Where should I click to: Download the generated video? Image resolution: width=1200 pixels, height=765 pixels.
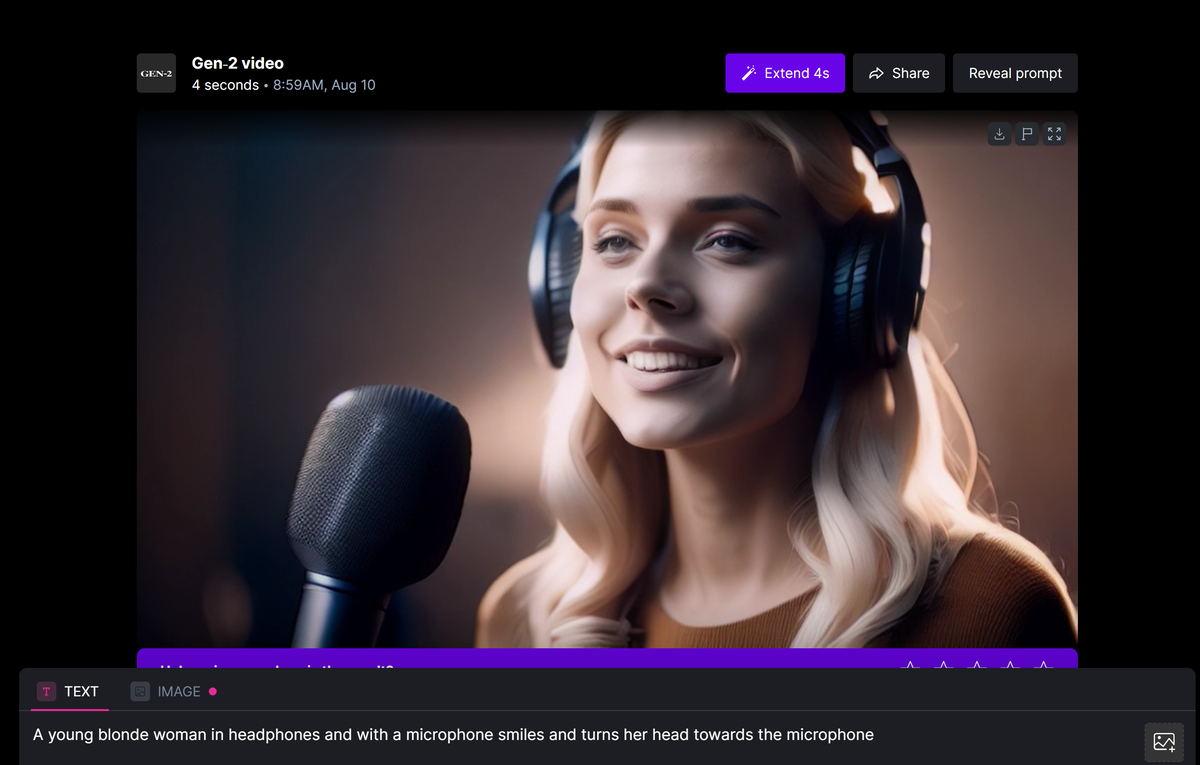[999, 134]
